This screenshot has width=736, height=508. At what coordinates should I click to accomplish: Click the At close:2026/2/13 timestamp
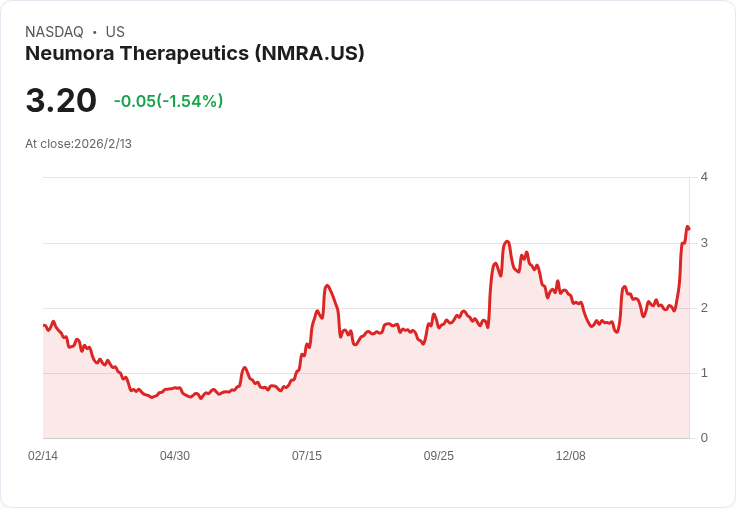78,144
